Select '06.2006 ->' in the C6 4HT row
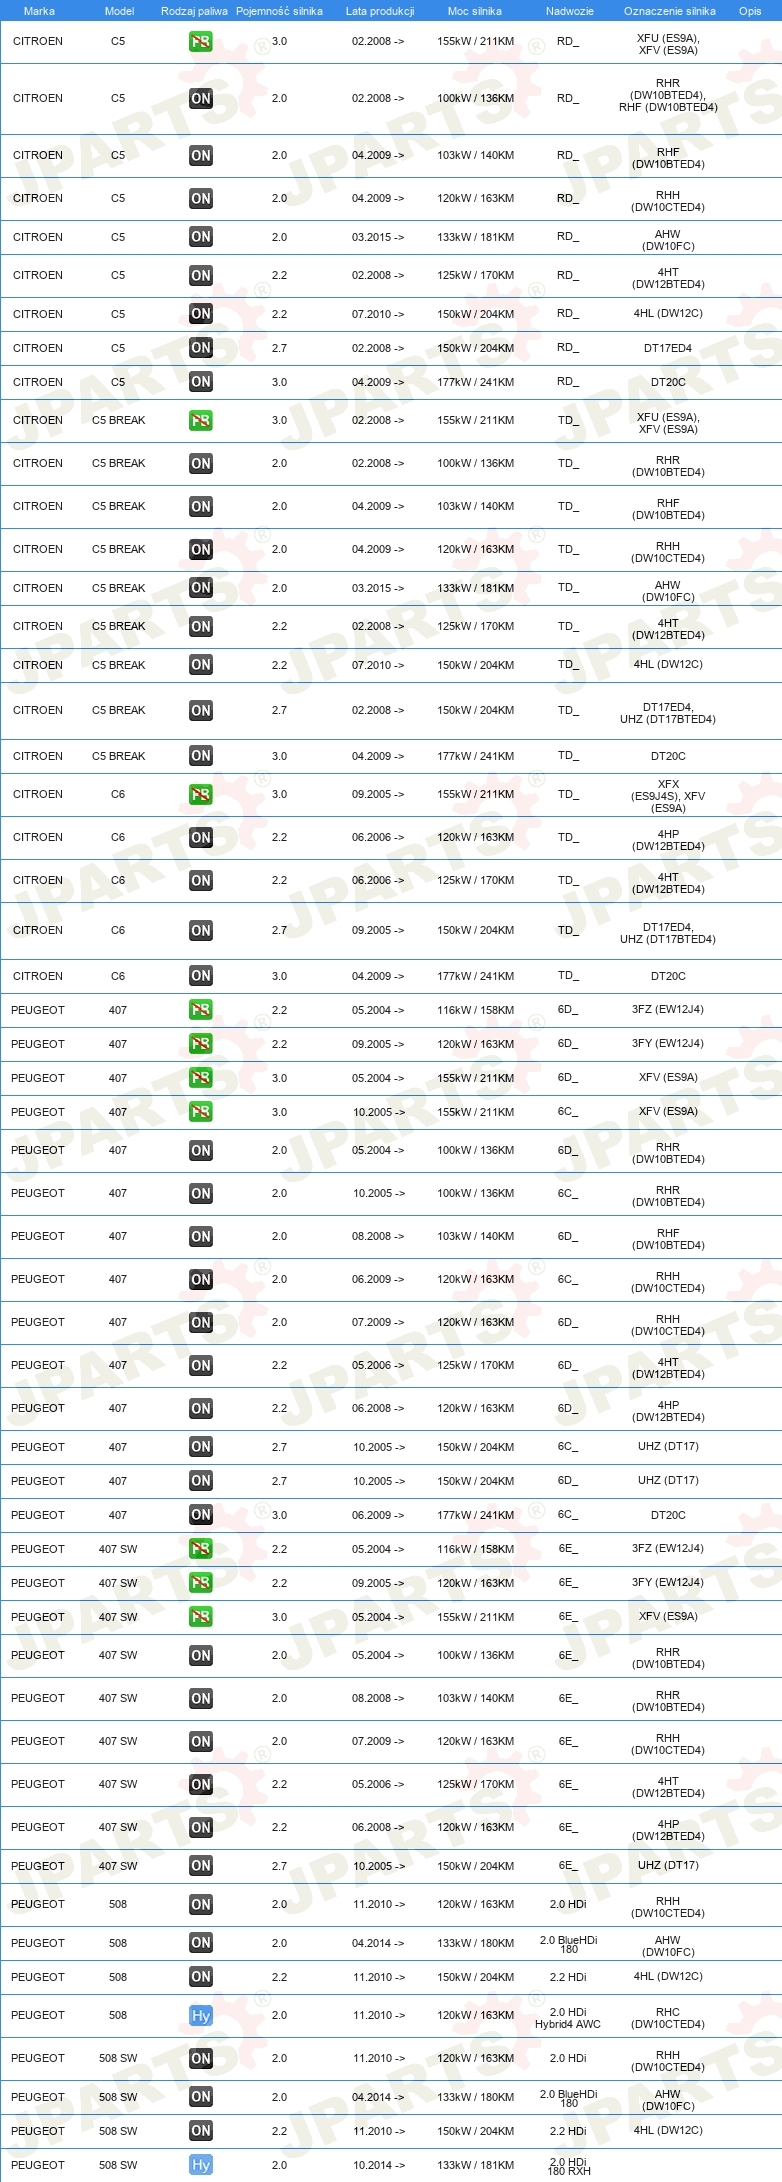782x2182 pixels. 378,880
